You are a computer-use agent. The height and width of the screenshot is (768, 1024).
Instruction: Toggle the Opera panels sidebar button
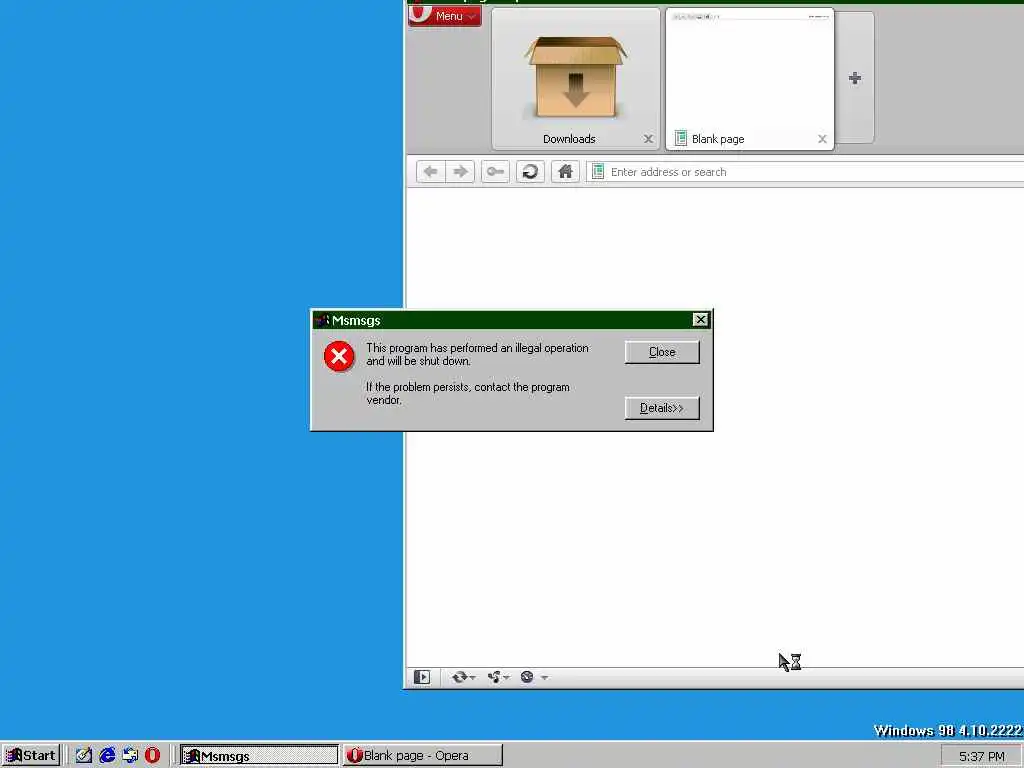[x=422, y=677]
